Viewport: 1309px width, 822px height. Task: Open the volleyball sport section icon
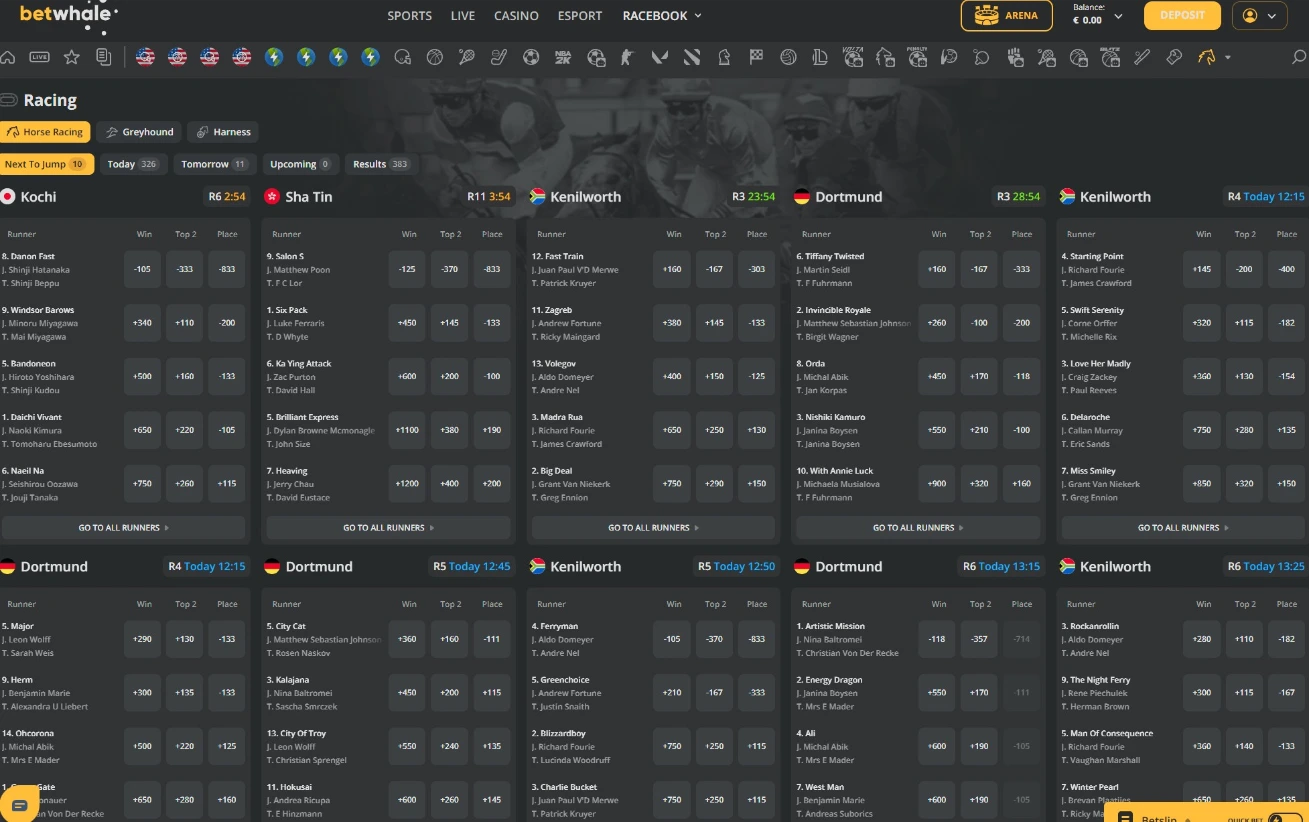(789, 57)
